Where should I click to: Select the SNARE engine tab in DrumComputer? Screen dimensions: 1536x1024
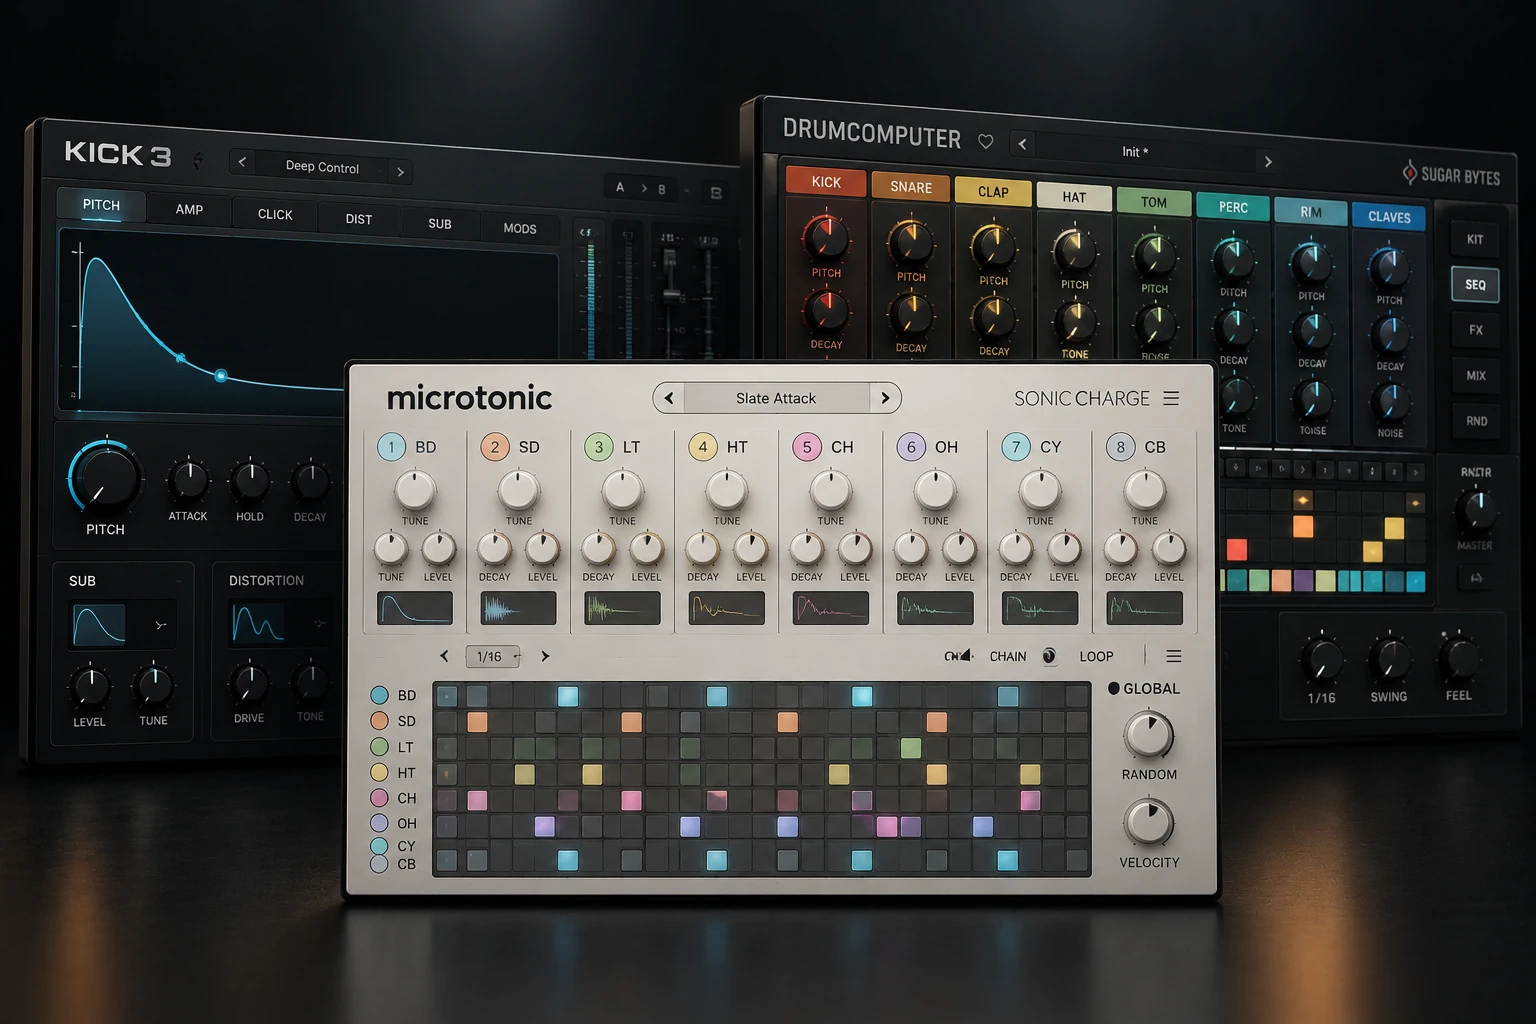911,187
